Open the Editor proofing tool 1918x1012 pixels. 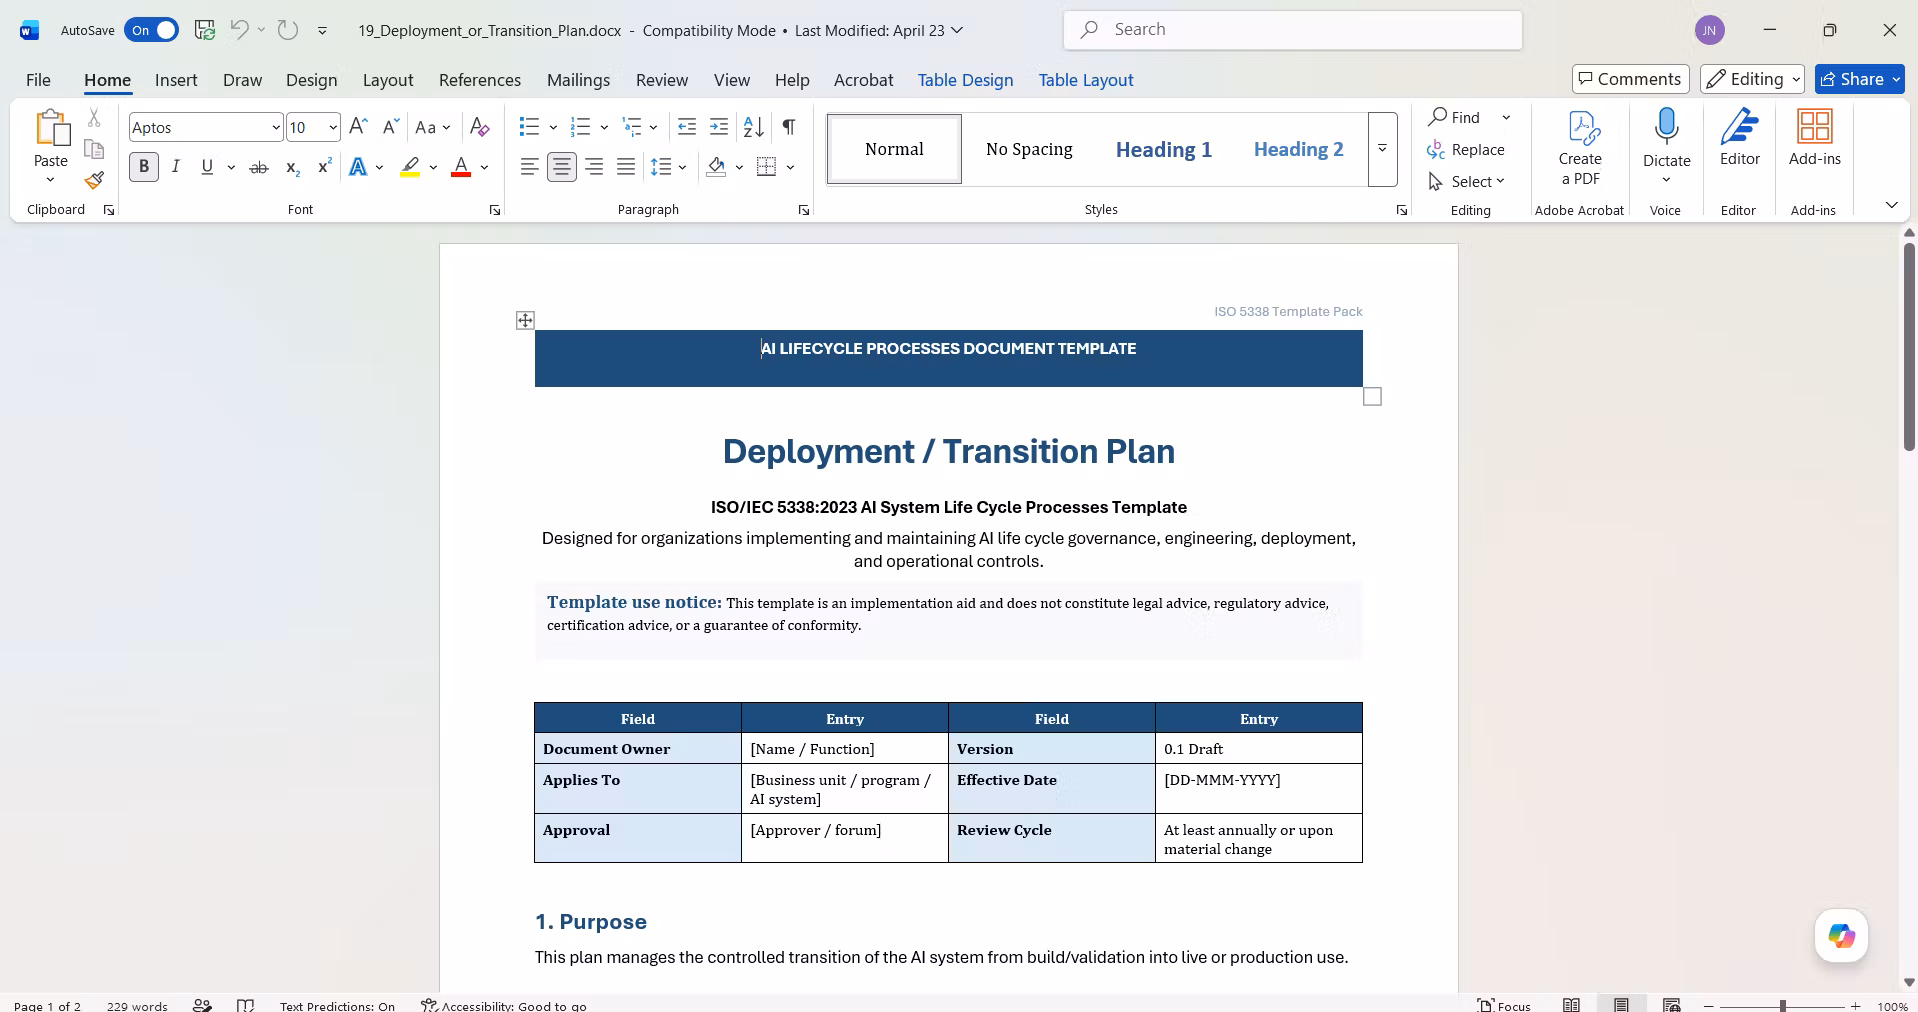[x=1740, y=139]
